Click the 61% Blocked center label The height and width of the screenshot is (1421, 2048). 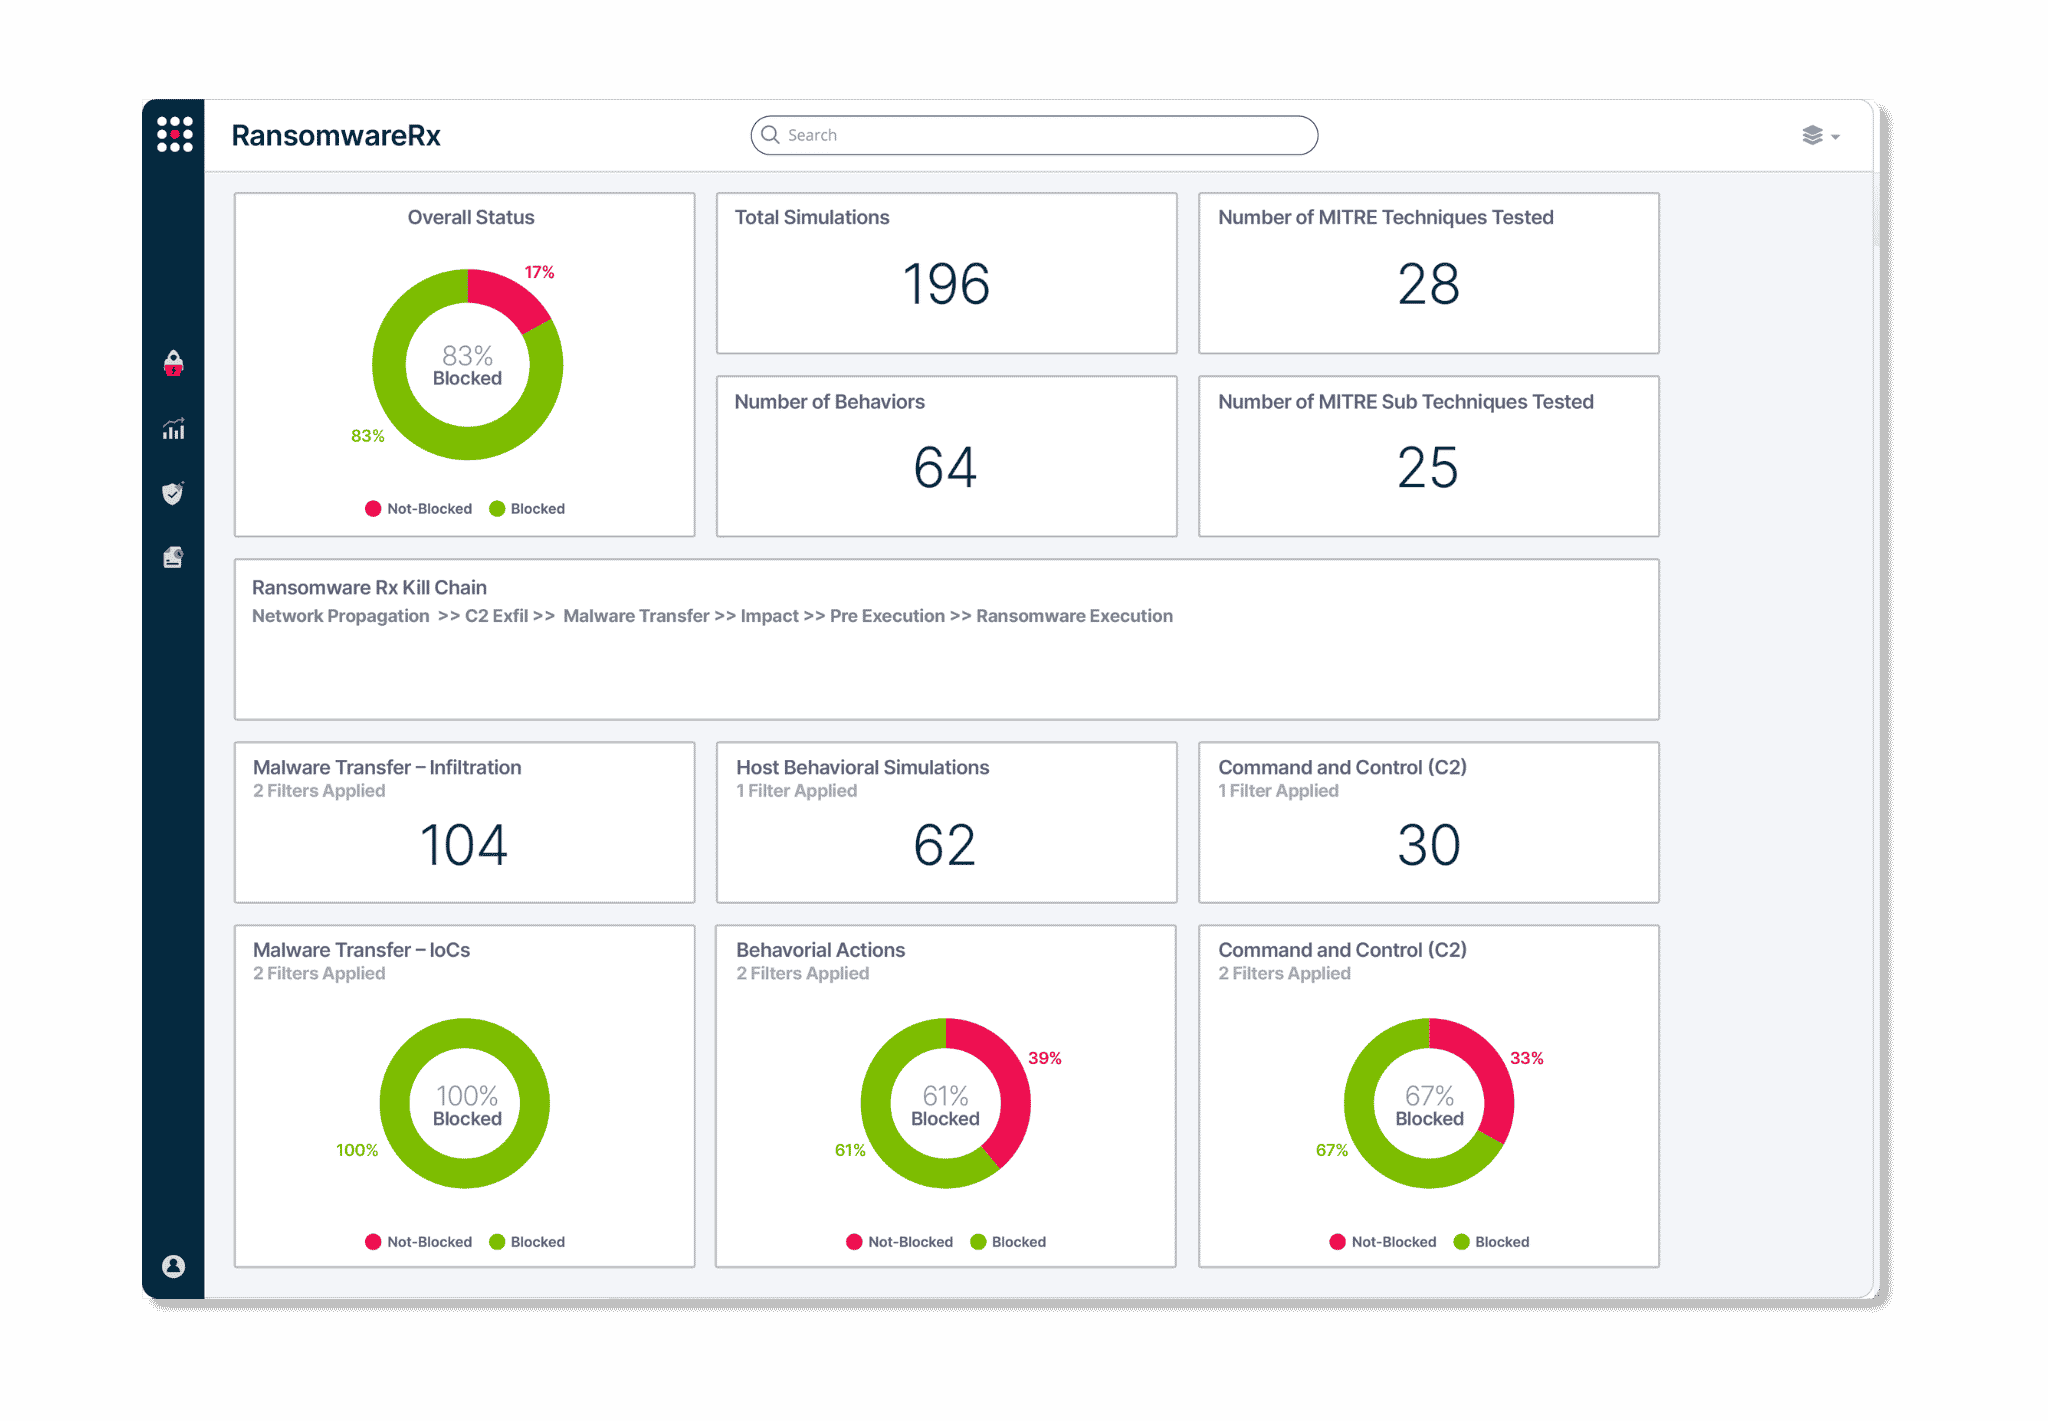point(945,1106)
